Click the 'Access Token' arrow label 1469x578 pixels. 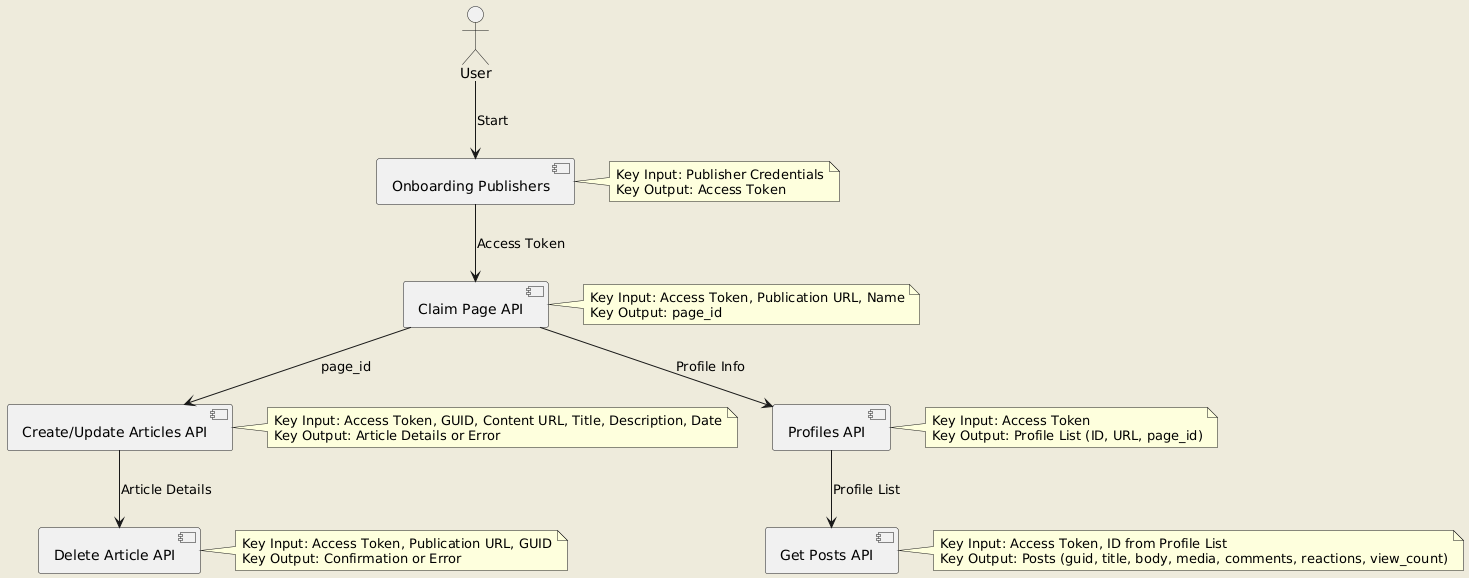pos(521,244)
